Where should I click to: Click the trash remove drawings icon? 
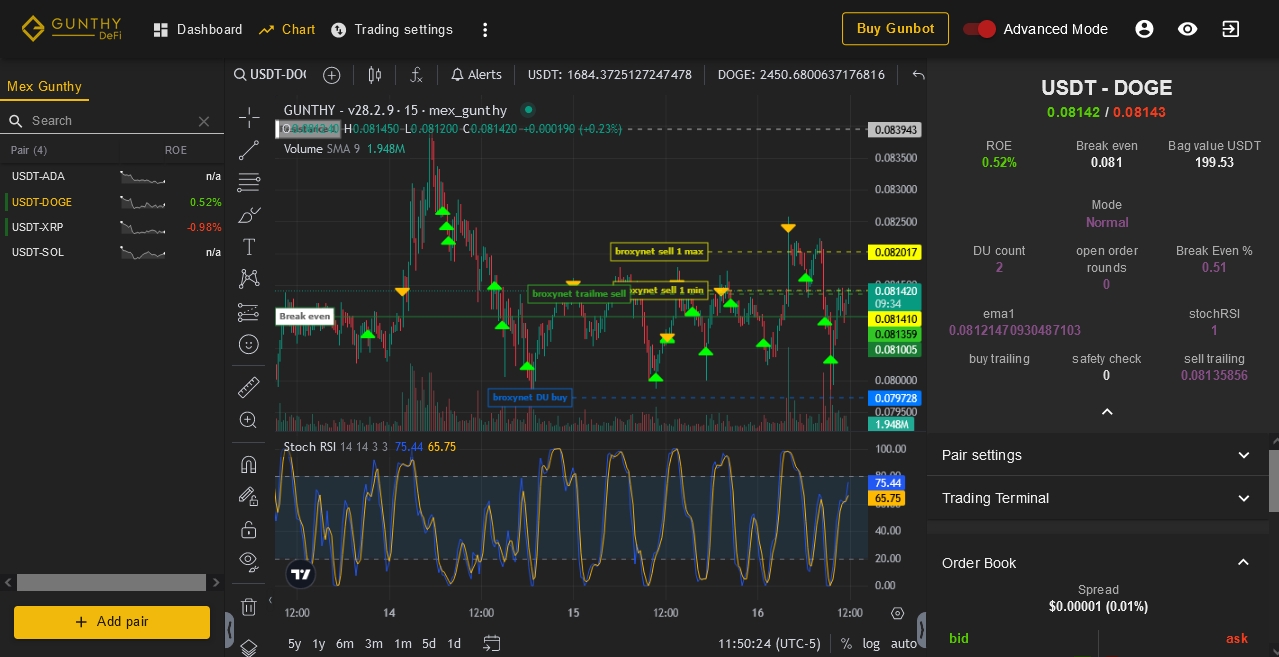point(249,606)
